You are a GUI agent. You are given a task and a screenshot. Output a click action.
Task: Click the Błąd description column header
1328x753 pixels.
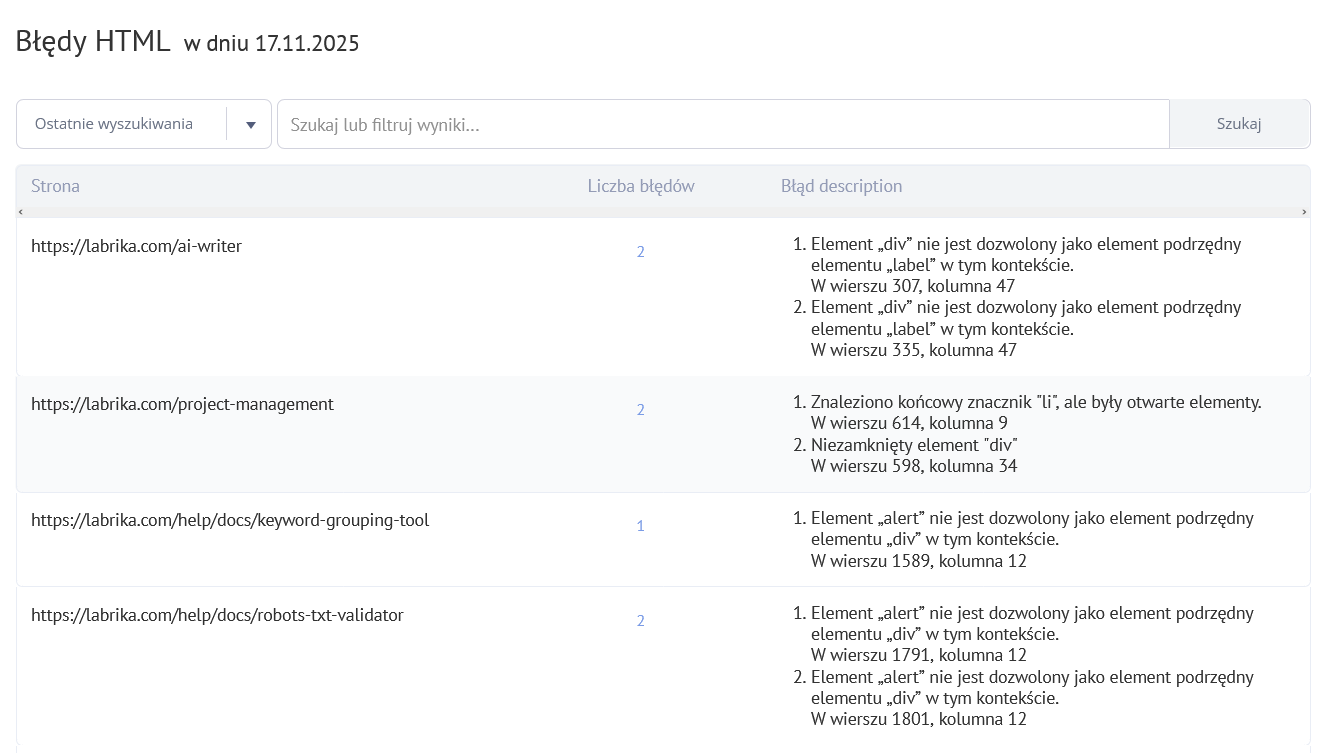click(x=841, y=186)
